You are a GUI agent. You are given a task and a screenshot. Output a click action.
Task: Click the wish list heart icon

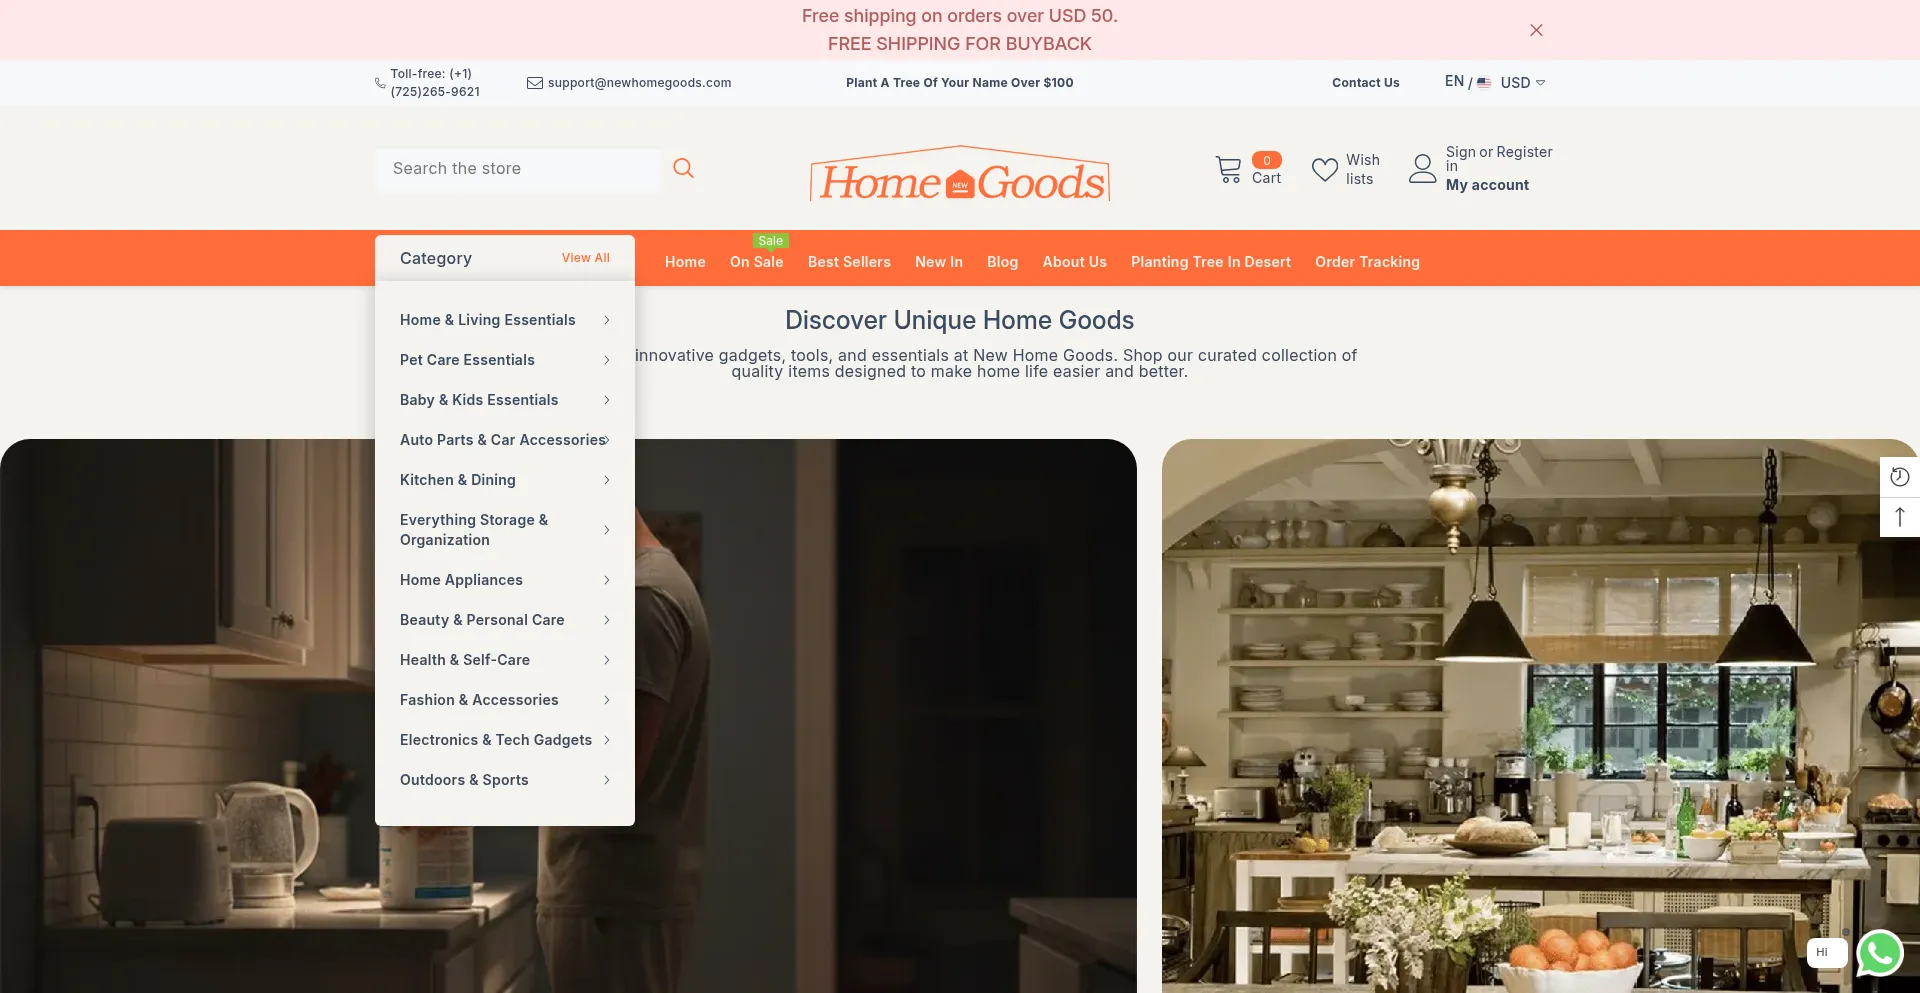point(1325,170)
